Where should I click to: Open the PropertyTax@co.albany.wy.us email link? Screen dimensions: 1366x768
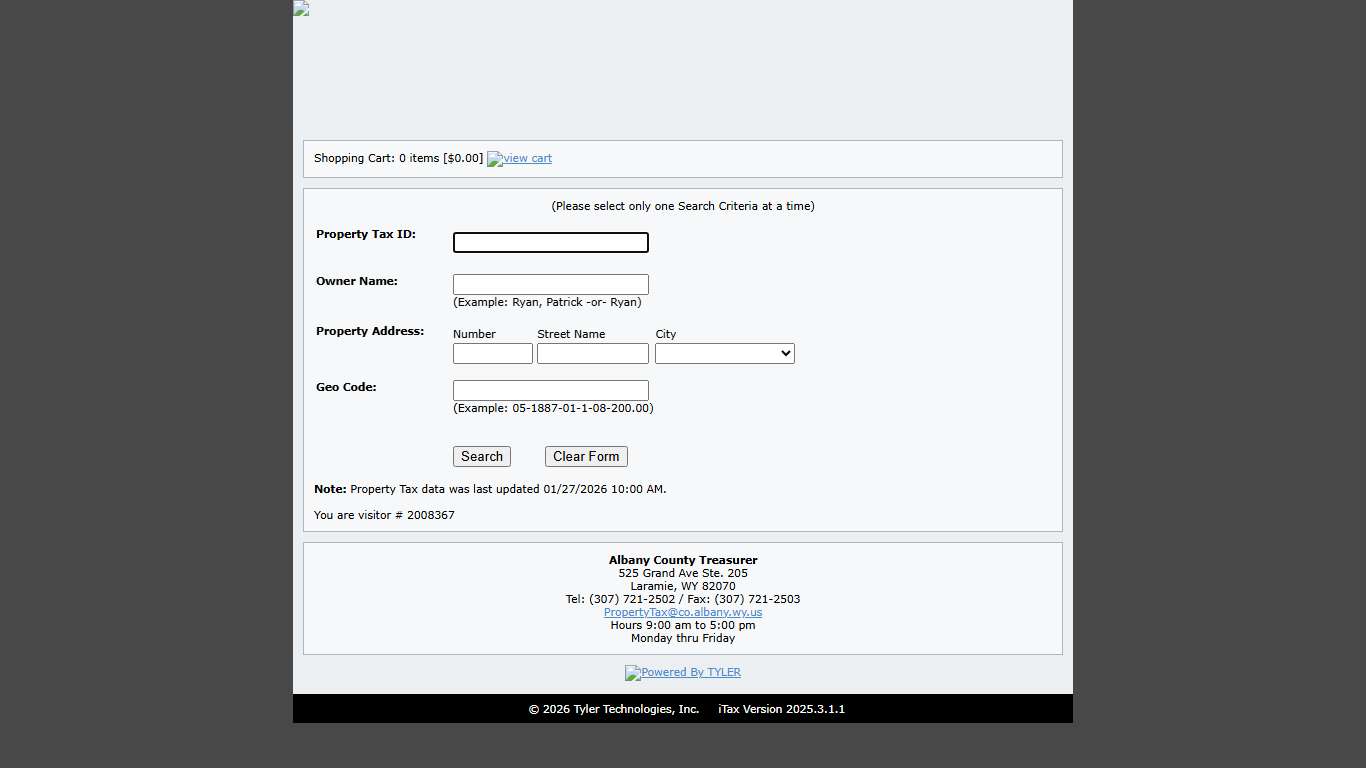point(682,612)
